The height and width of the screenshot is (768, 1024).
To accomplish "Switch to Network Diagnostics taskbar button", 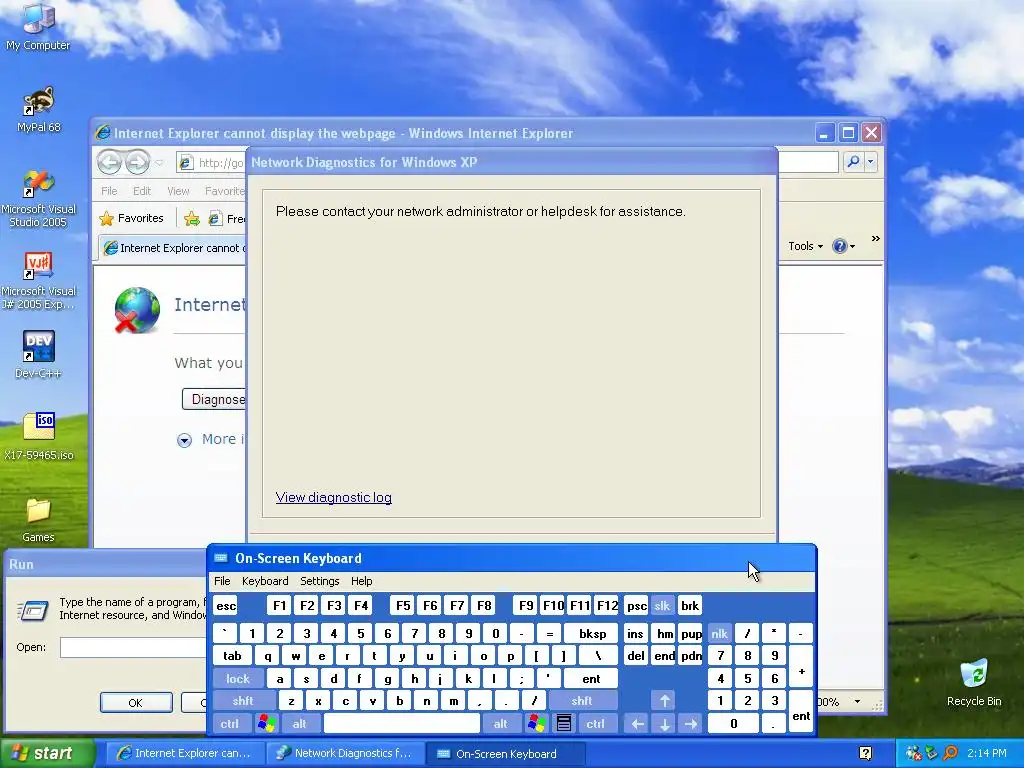I will [344, 753].
